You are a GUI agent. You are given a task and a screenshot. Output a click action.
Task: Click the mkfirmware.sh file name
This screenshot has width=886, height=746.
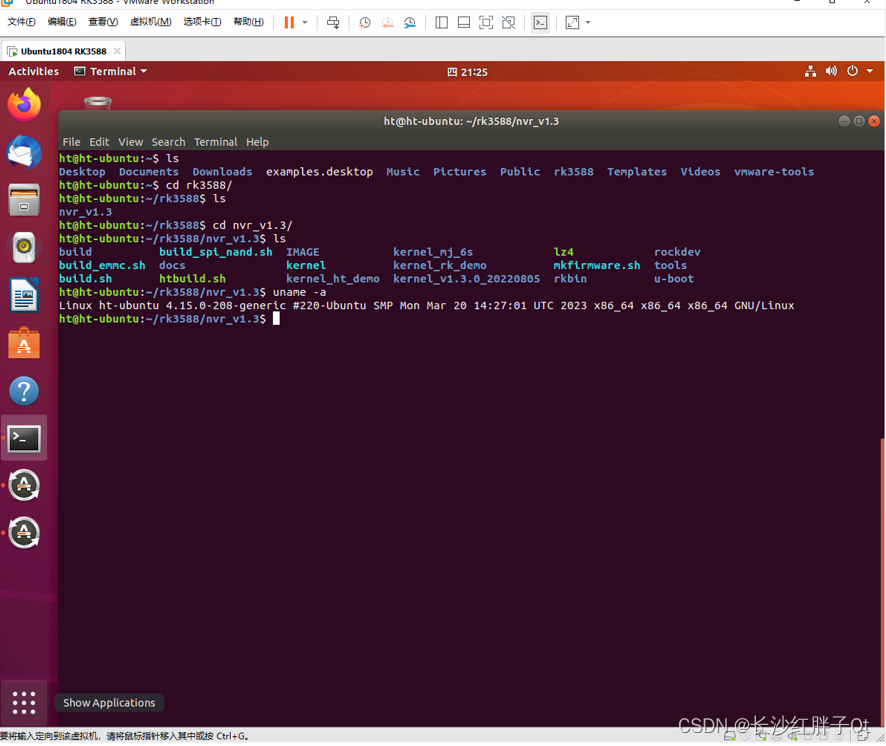point(597,265)
